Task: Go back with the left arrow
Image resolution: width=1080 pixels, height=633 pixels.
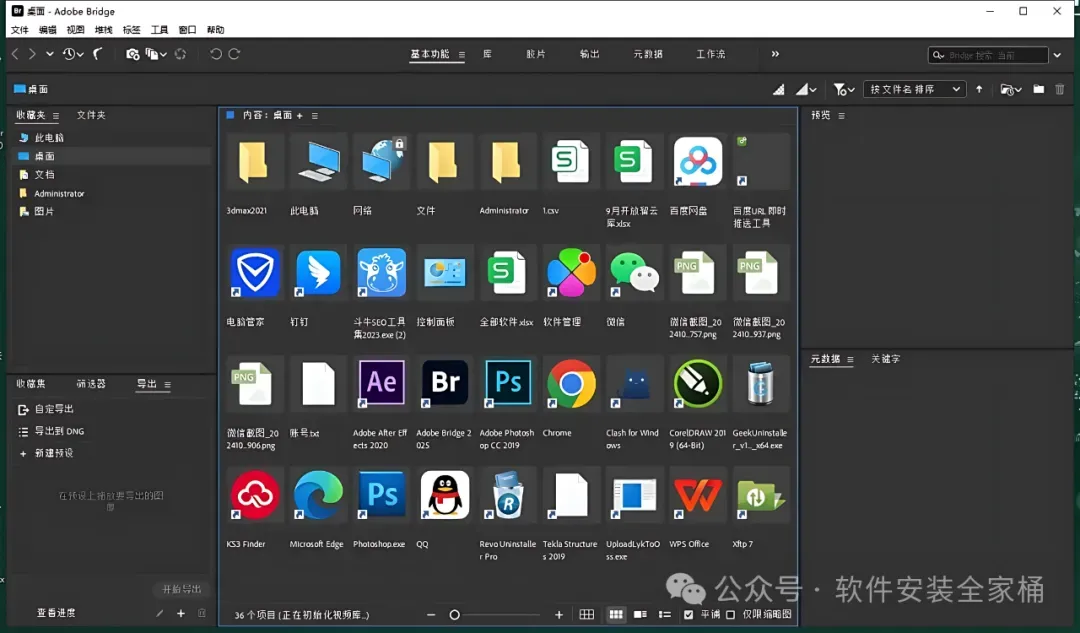Action: [x=15, y=54]
